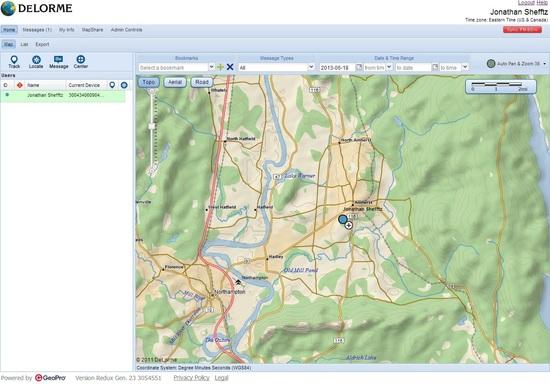Click the map zoom-out control below the zoom bar
This screenshot has width=550, height=384.
(153, 172)
